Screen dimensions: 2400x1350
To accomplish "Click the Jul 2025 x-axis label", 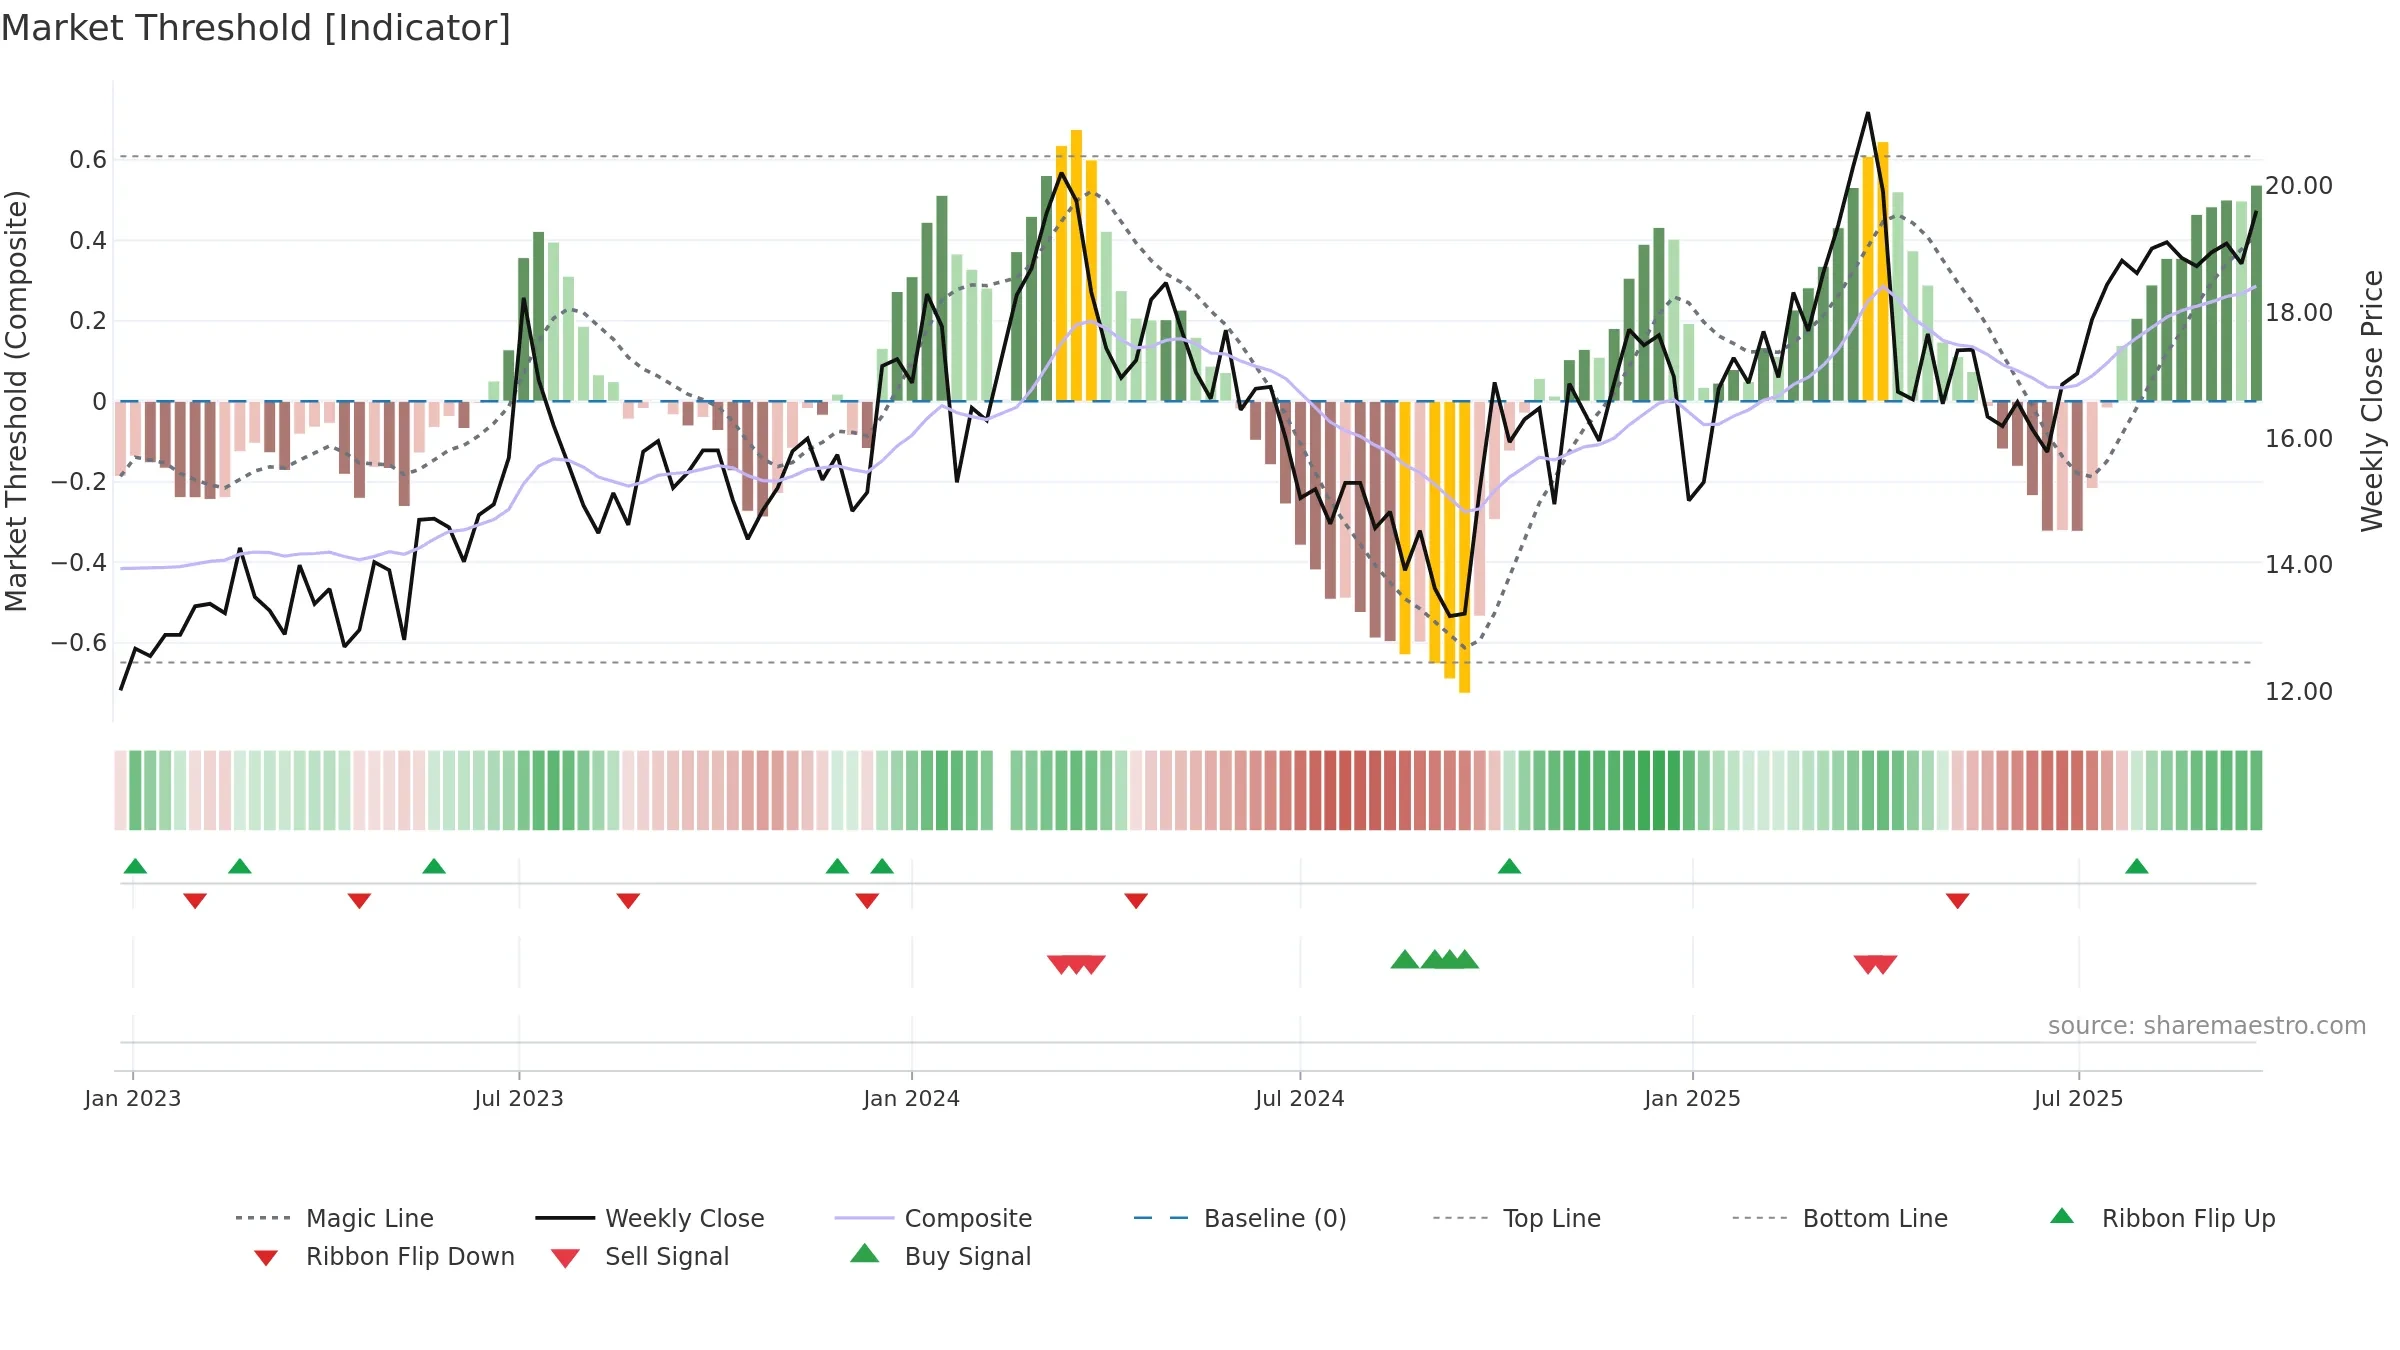I will [2078, 1099].
